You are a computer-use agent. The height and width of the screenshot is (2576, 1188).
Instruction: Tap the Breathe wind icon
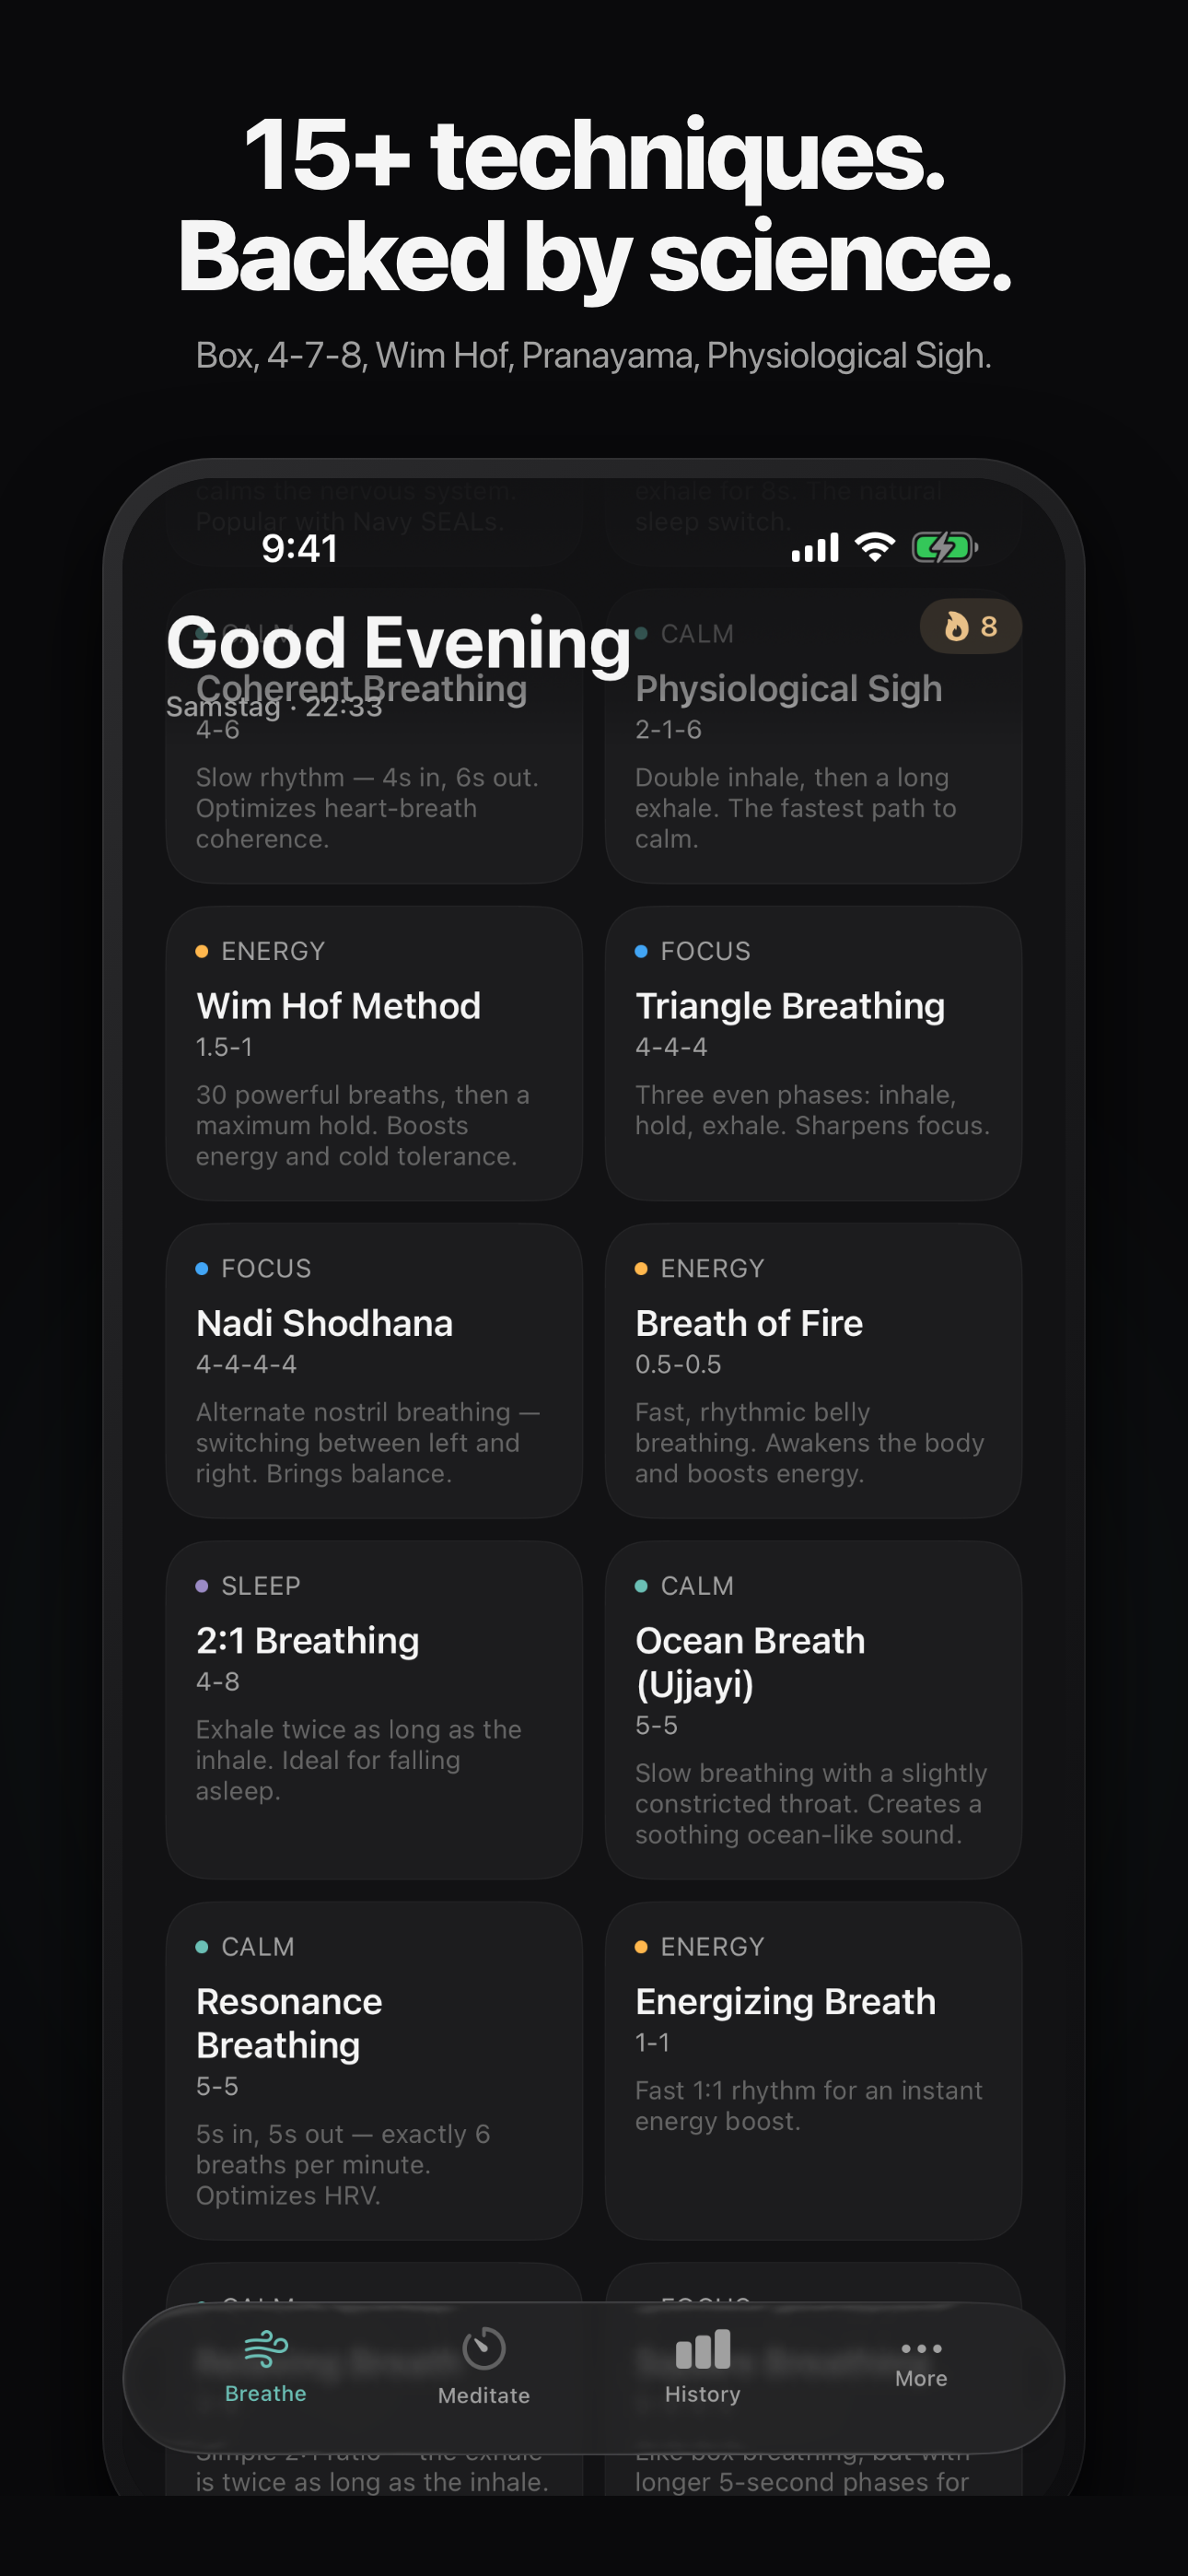[266, 2349]
